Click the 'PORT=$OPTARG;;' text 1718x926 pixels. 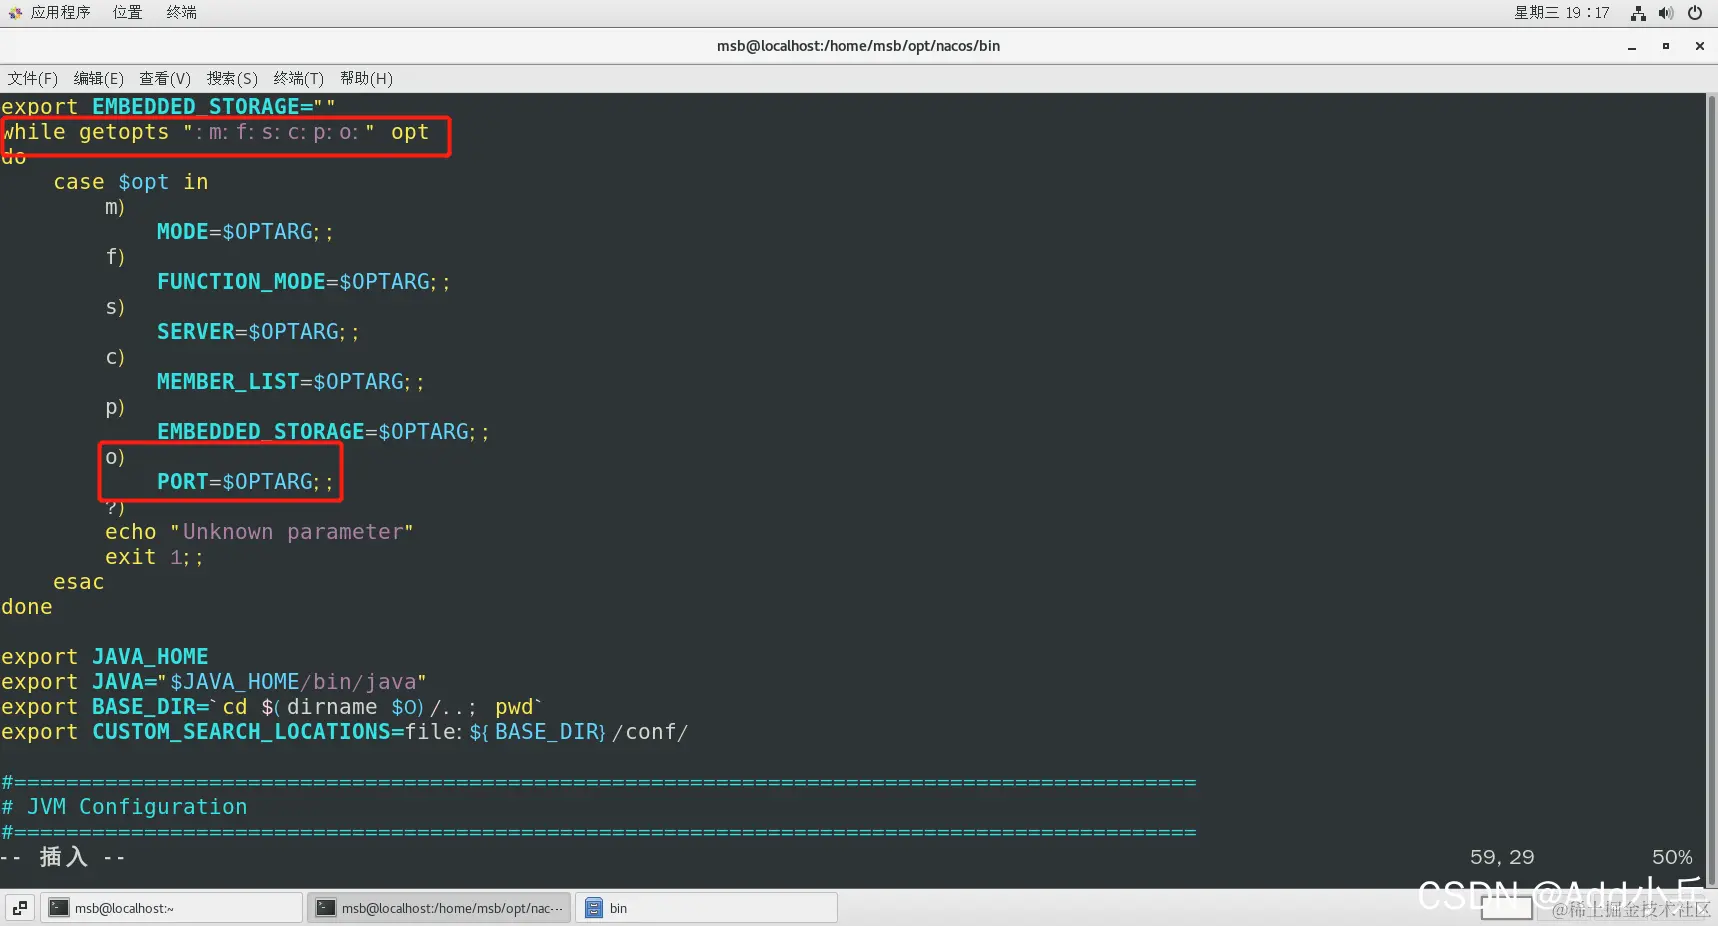(245, 482)
